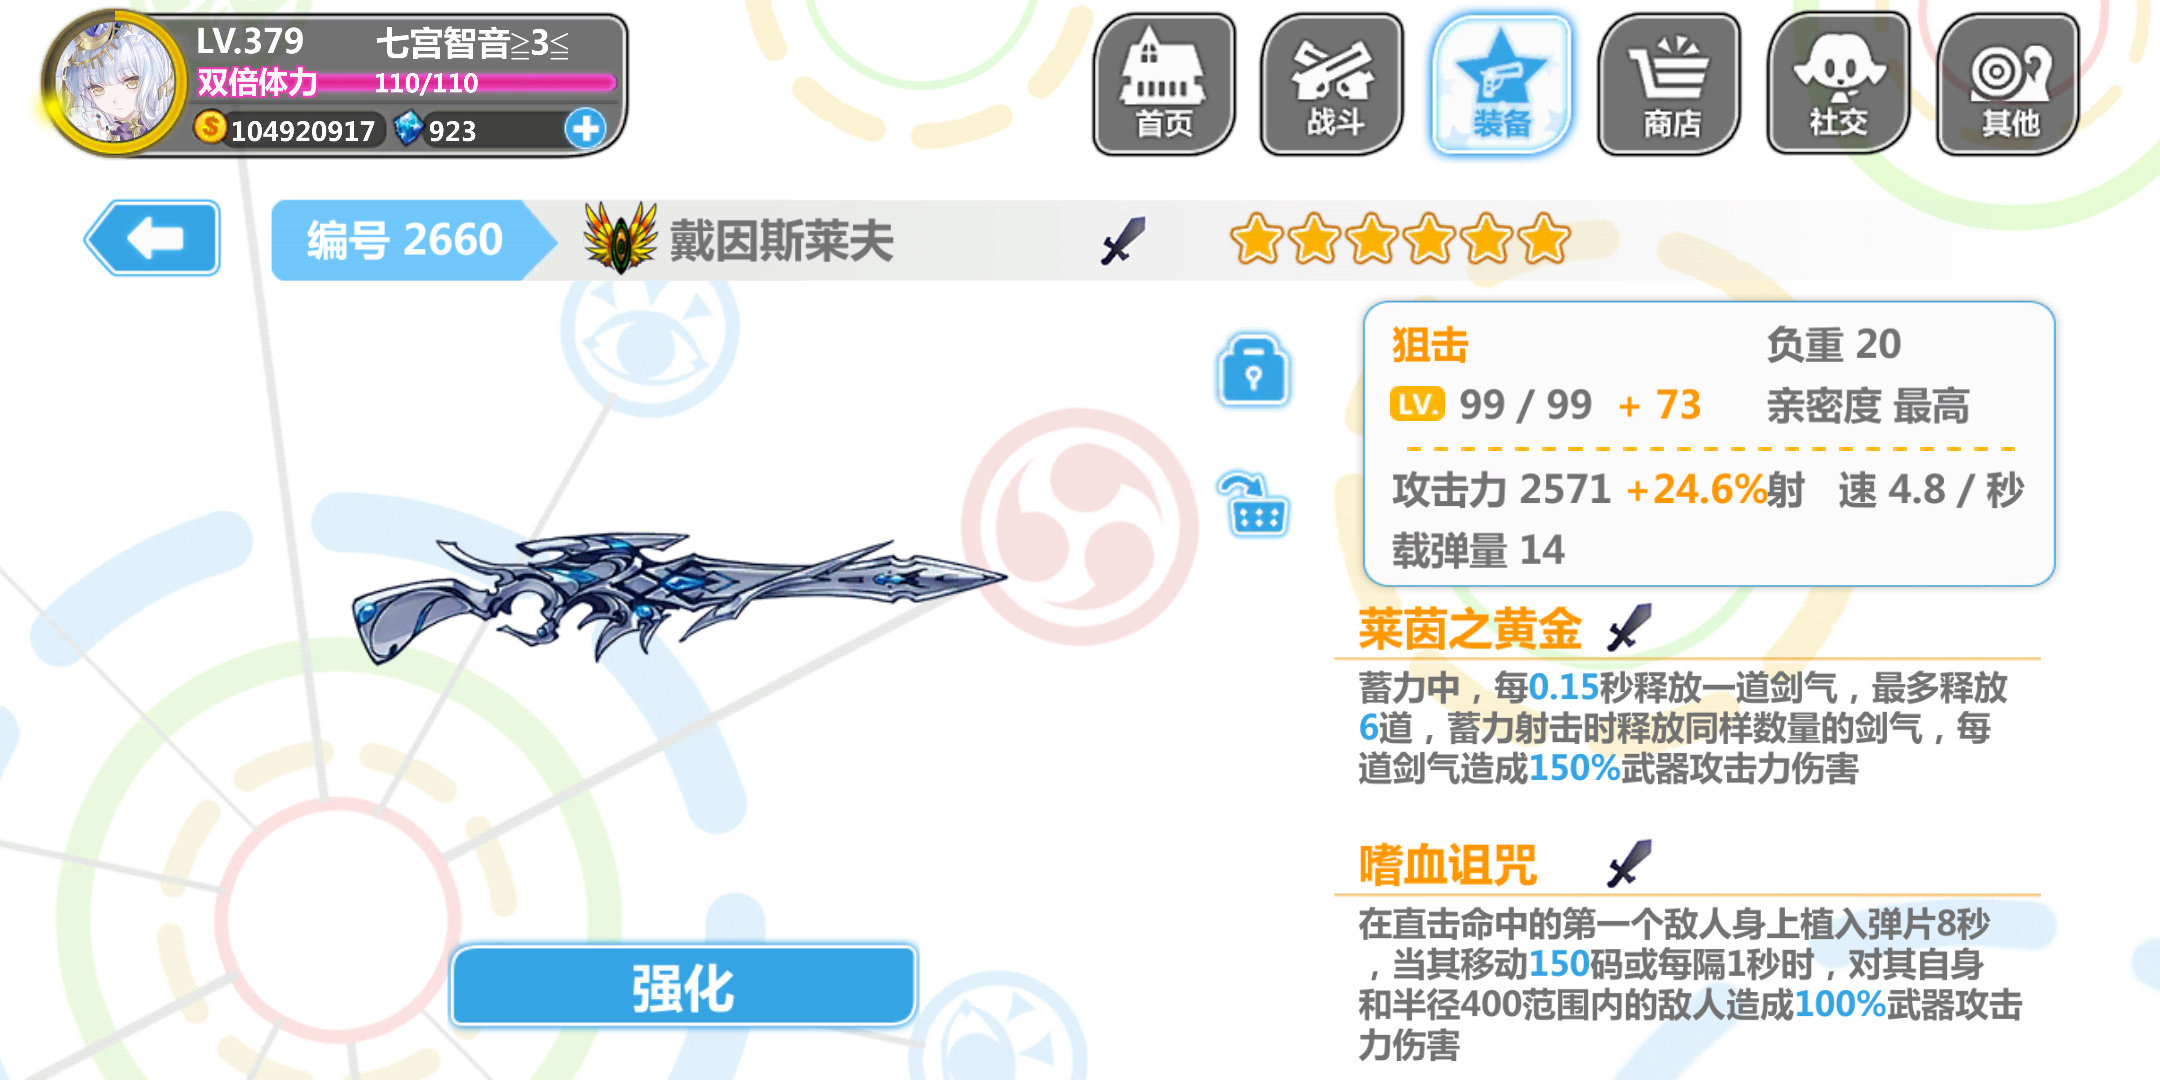Click the blue gem currency icon
This screenshot has height=1080, width=2160.
tap(408, 128)
